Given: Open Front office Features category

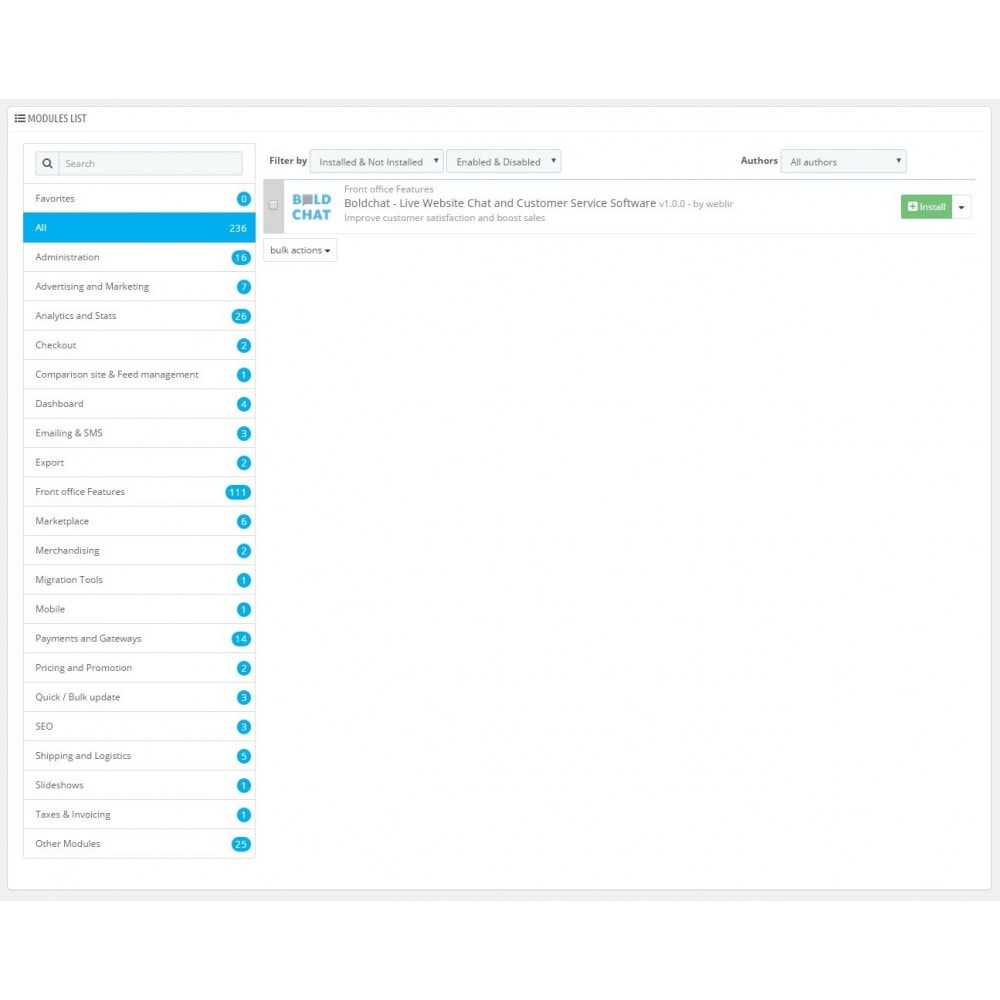Looking at the screenshot, I should pyautogui.click(x=139, y=492).
